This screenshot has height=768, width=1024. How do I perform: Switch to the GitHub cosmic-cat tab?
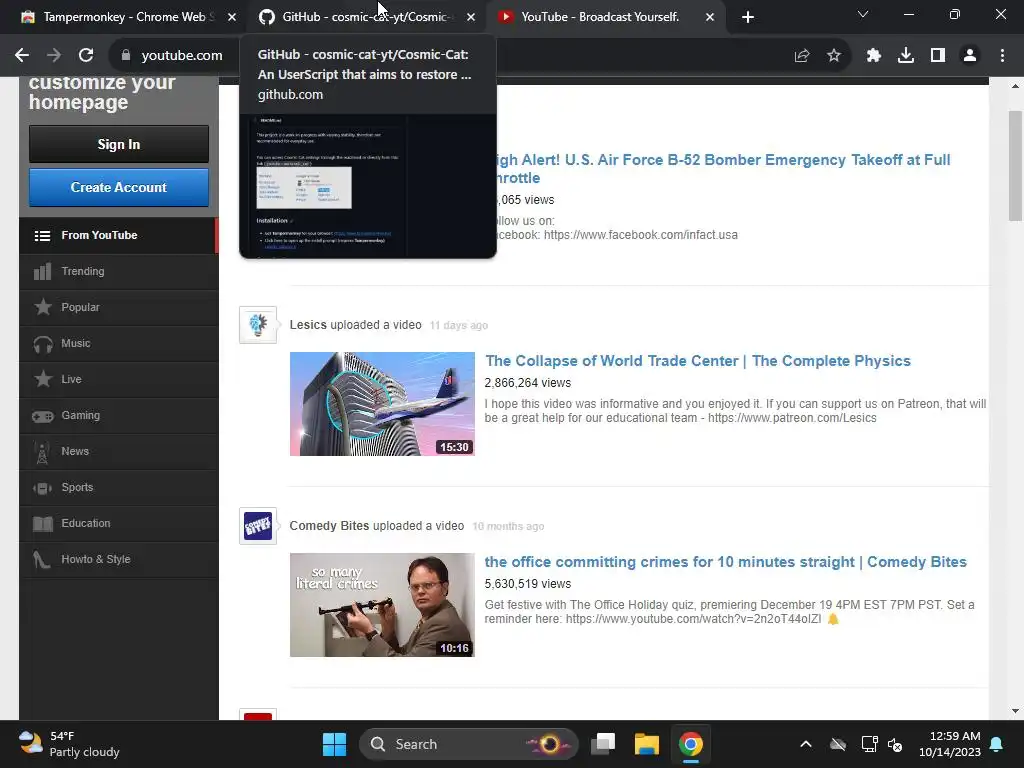pyautogui.click(x=366, y=17)
